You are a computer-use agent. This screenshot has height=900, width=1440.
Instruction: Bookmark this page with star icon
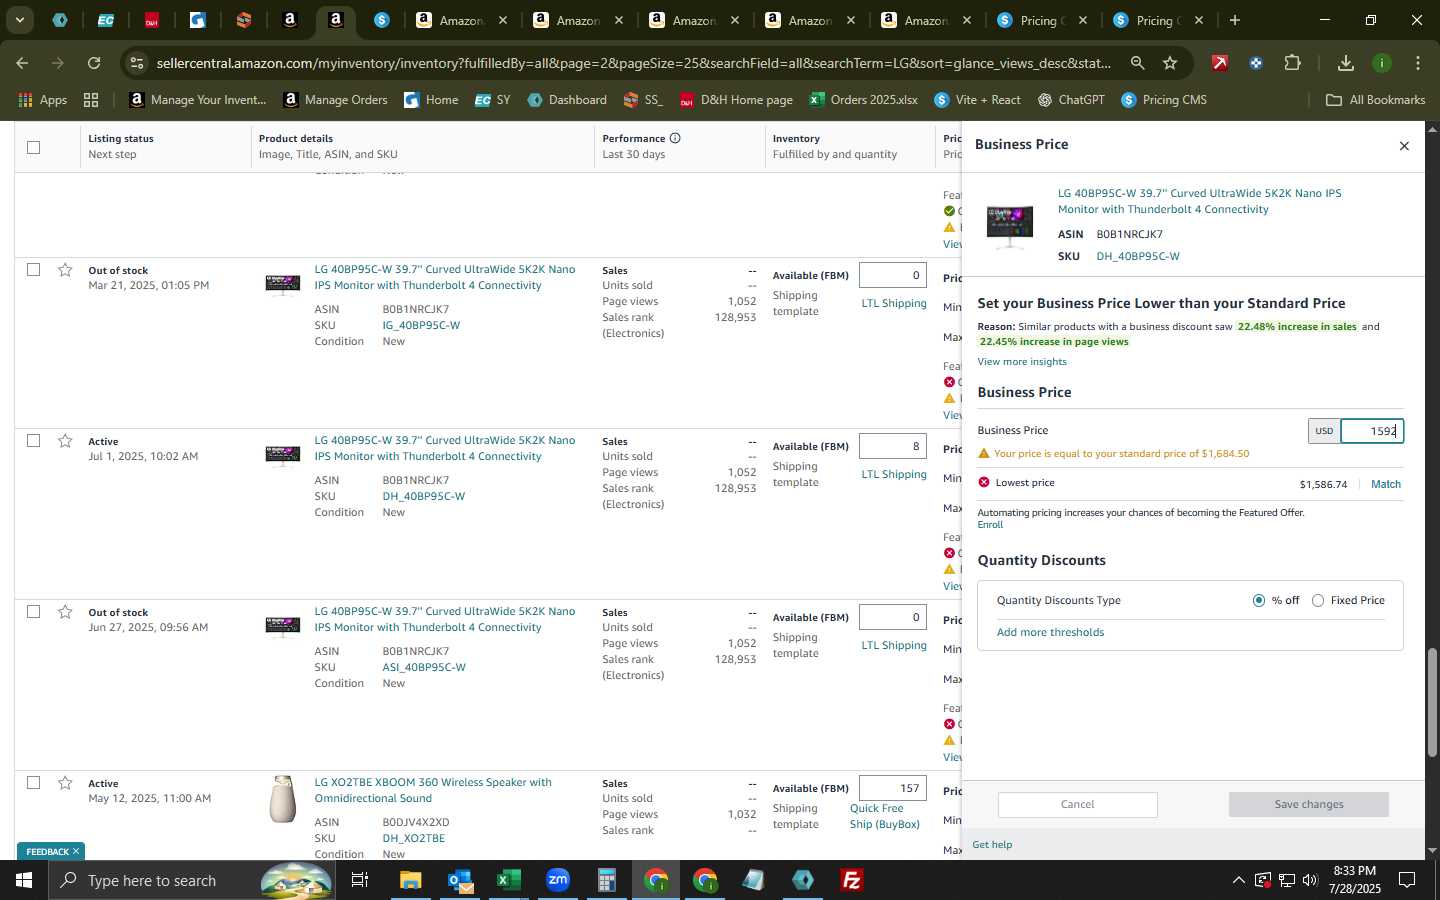coord(1170,63)
